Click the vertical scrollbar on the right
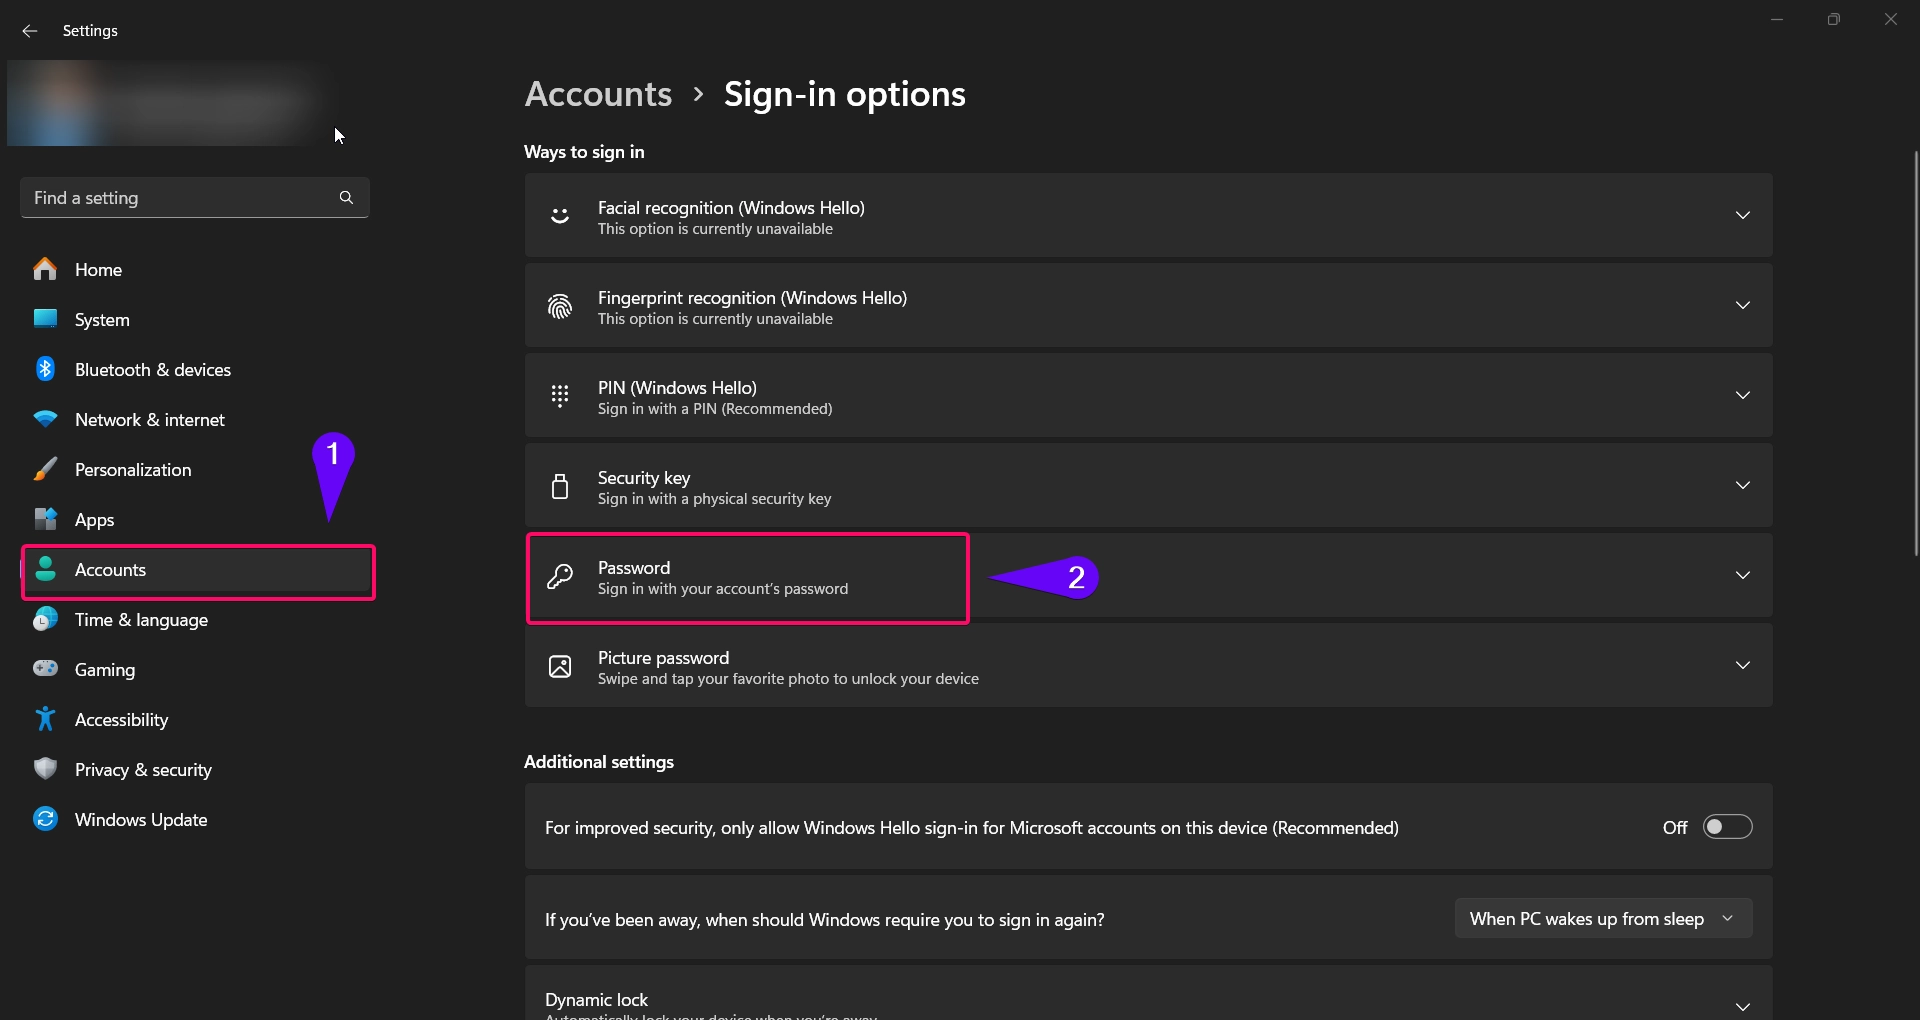This screenshot has width=1920, height=1020. 1915,352
